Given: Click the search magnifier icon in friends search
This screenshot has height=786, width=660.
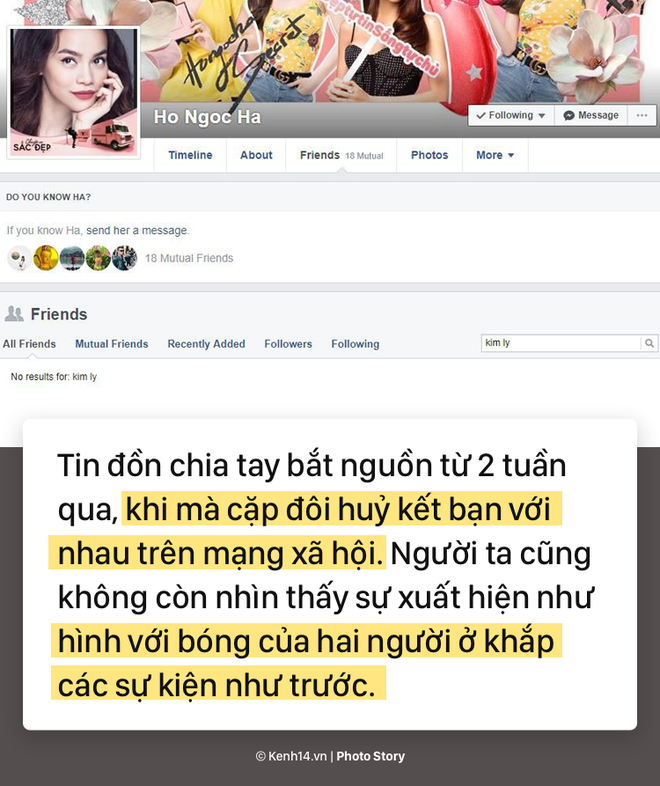Looking at the screenshot, I should (x=649, y=343).
